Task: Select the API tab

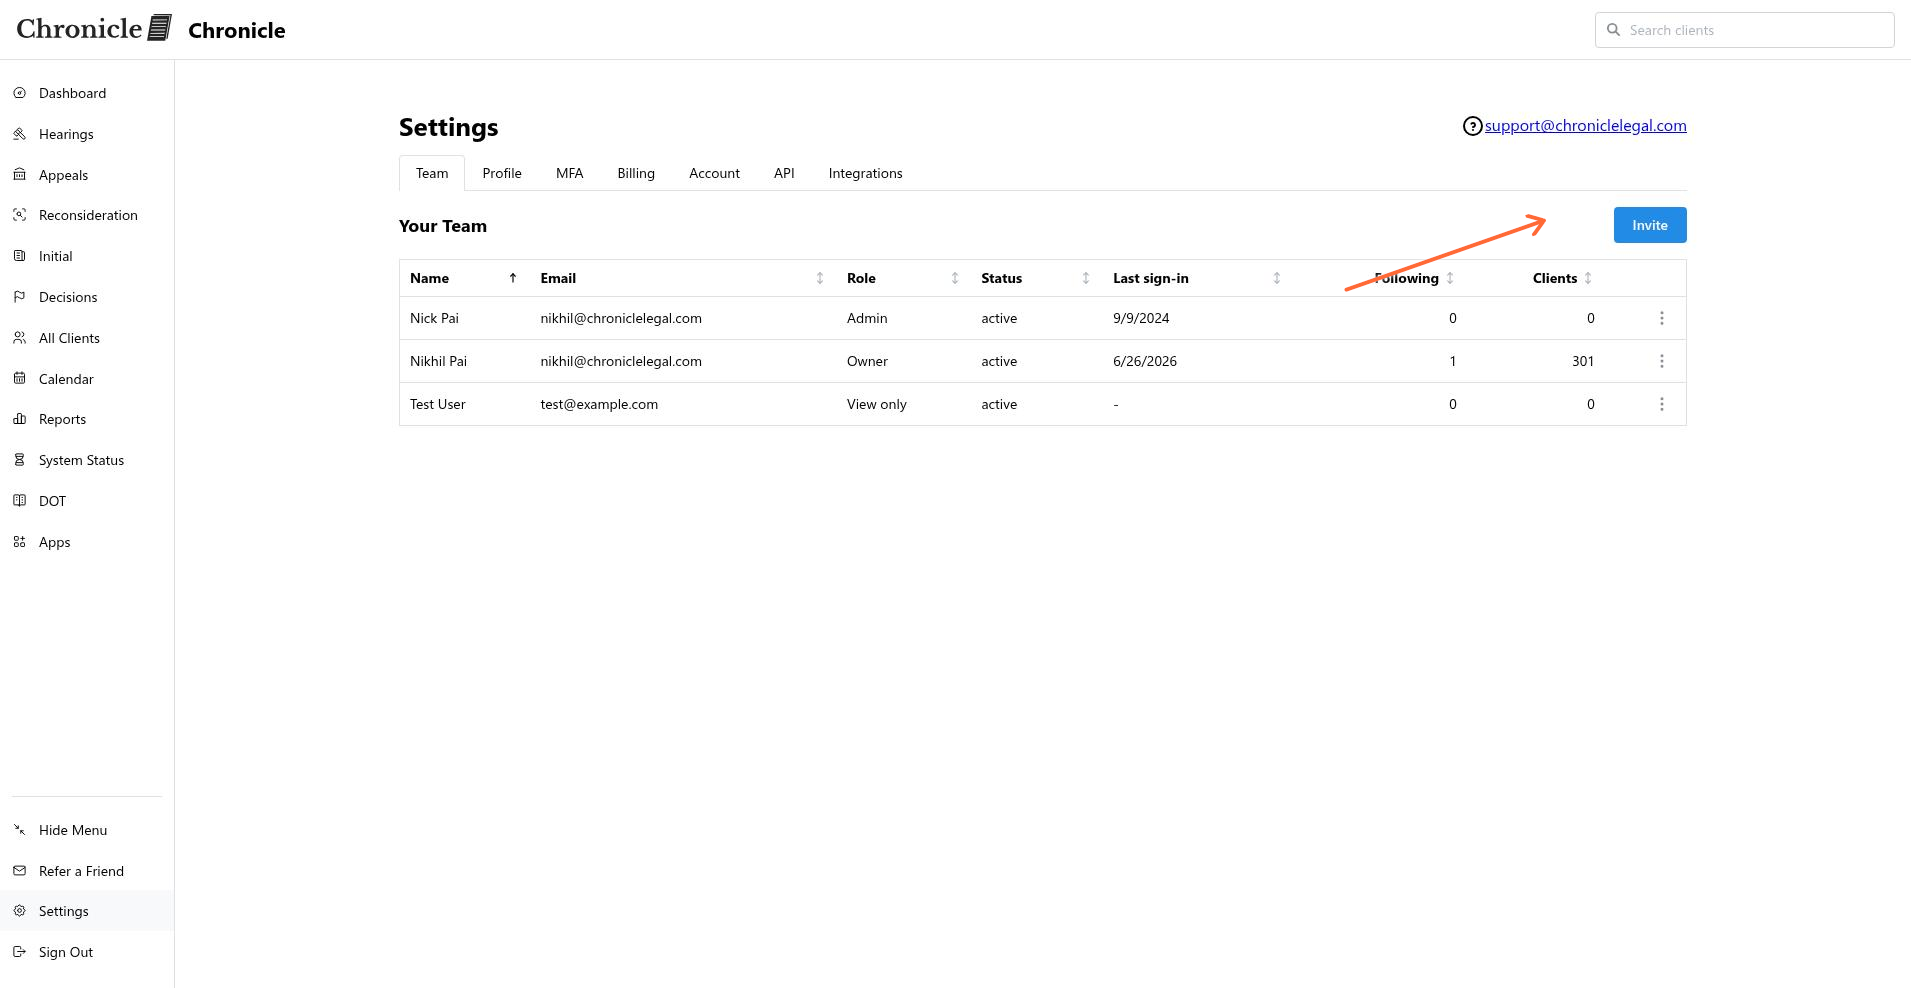Action: click(x=784, y=173)
